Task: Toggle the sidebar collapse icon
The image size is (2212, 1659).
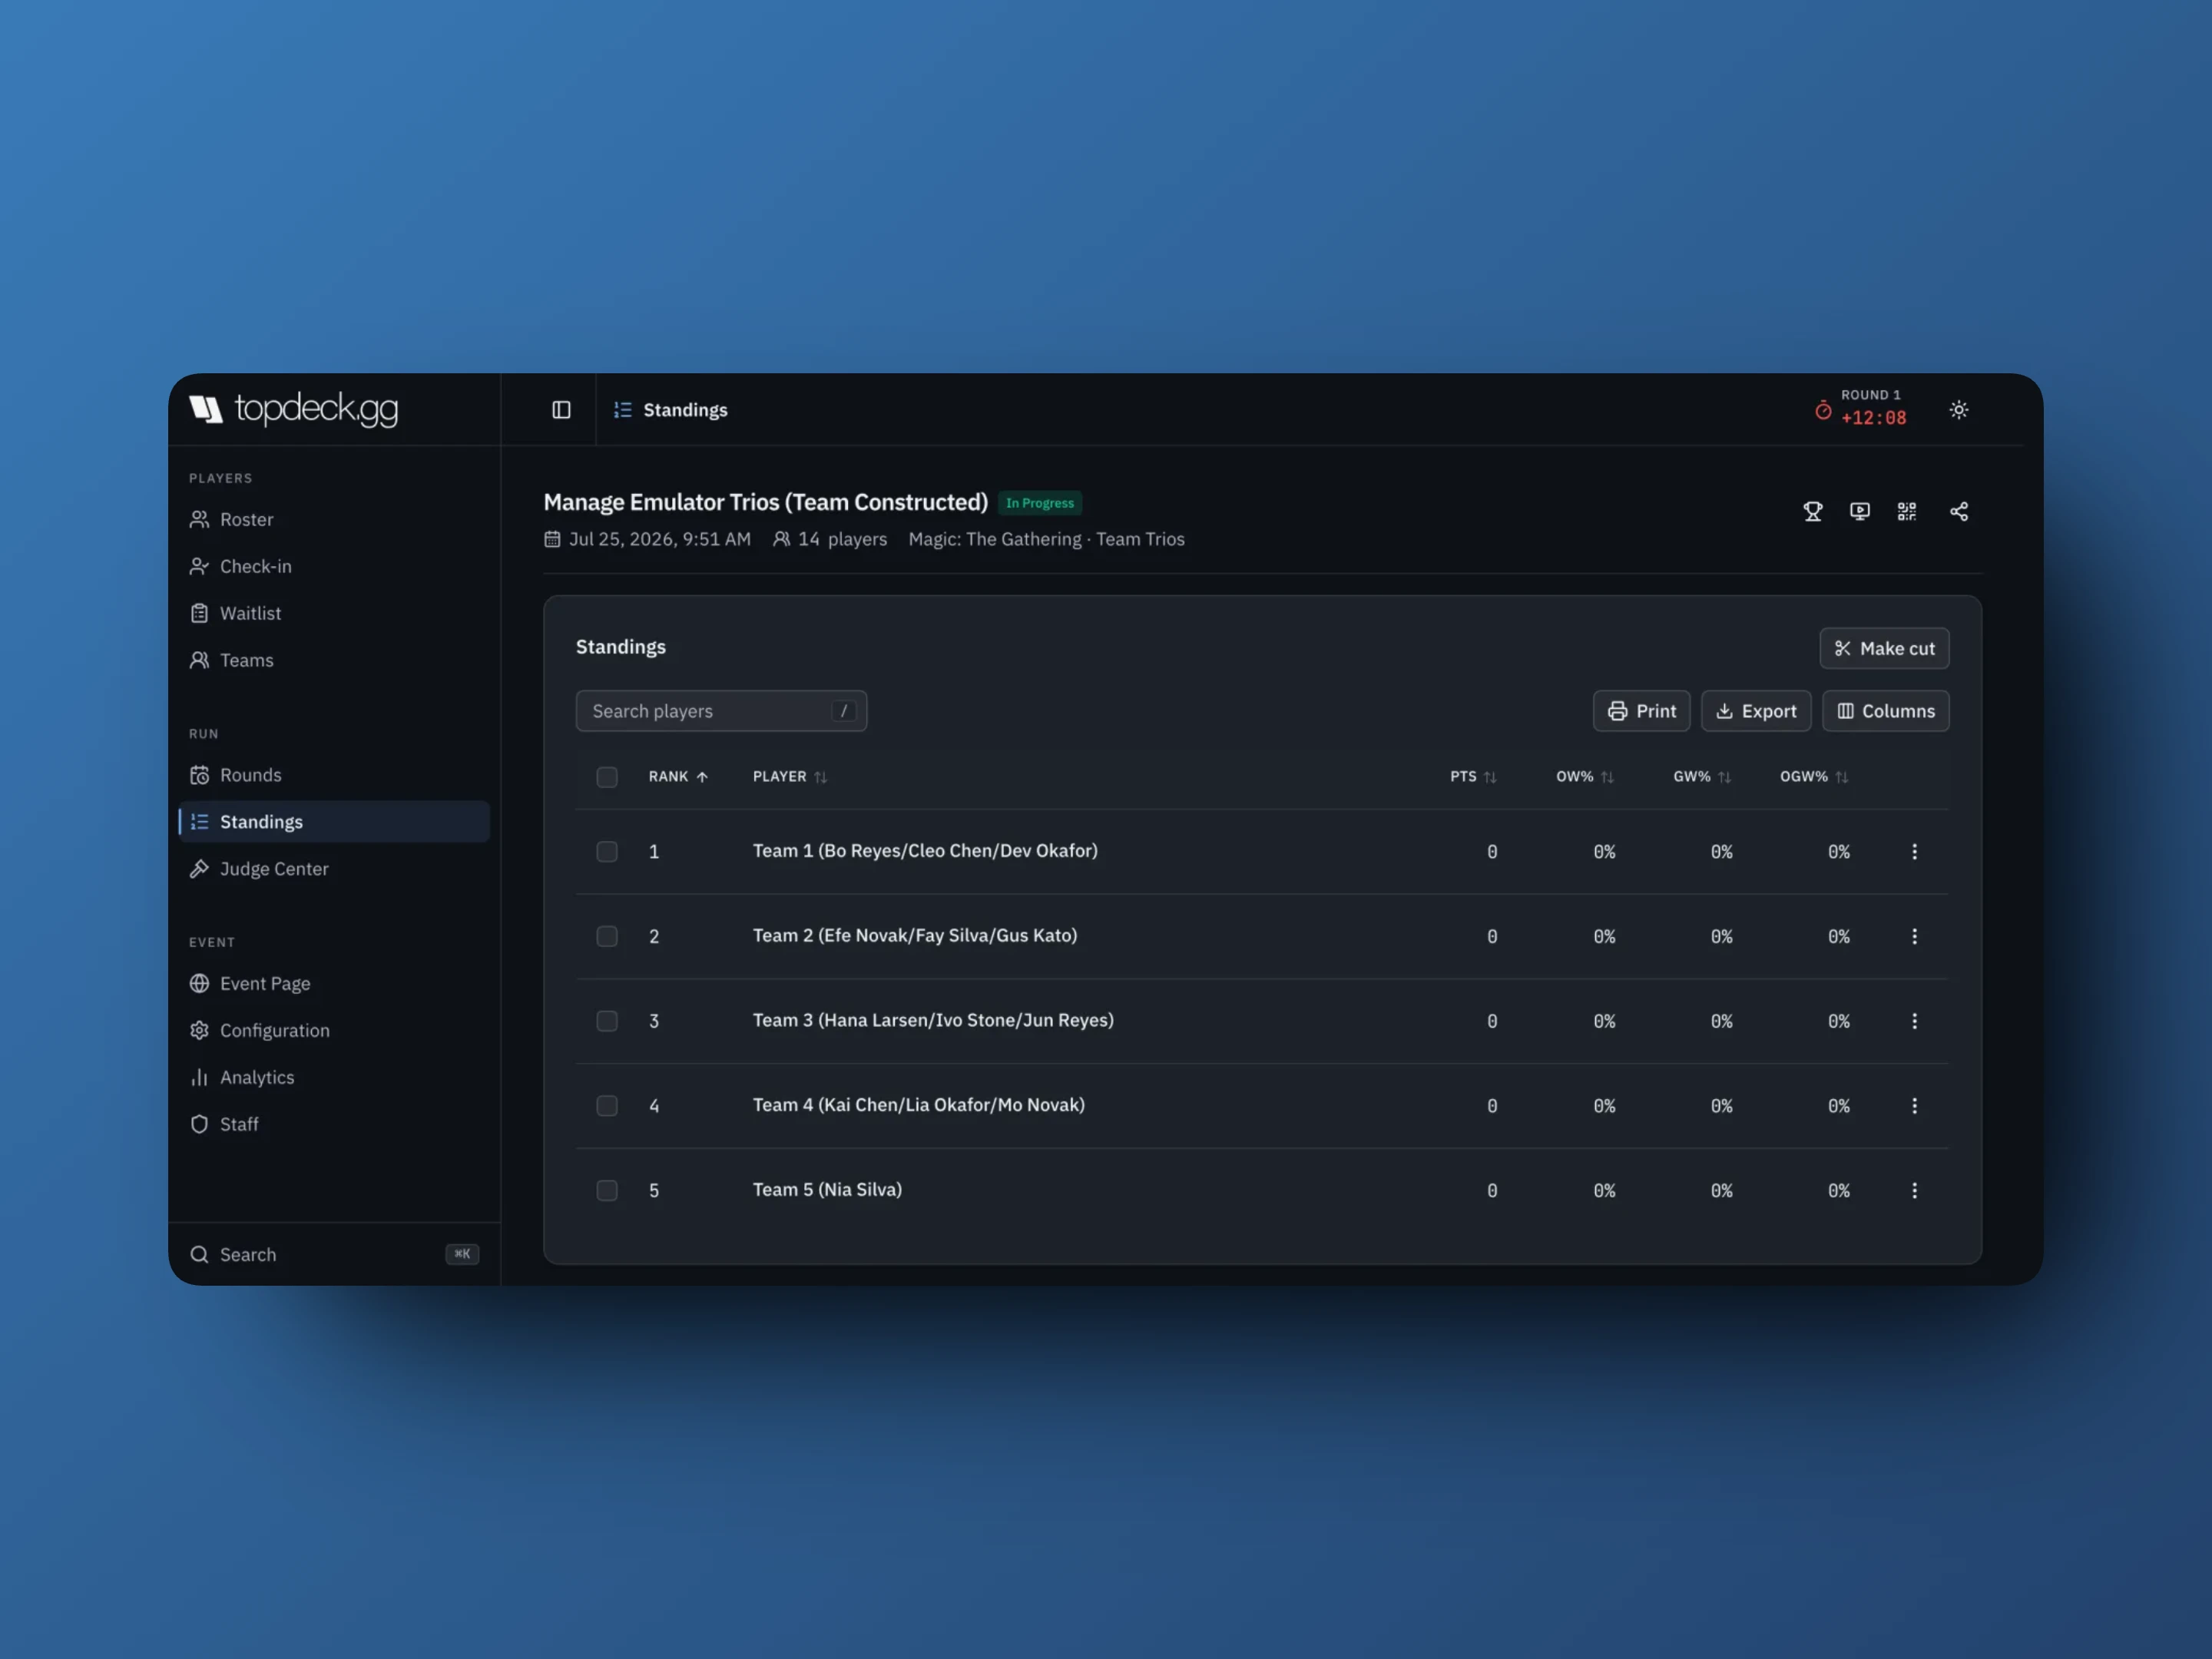Action: click(x=561, y=410)
